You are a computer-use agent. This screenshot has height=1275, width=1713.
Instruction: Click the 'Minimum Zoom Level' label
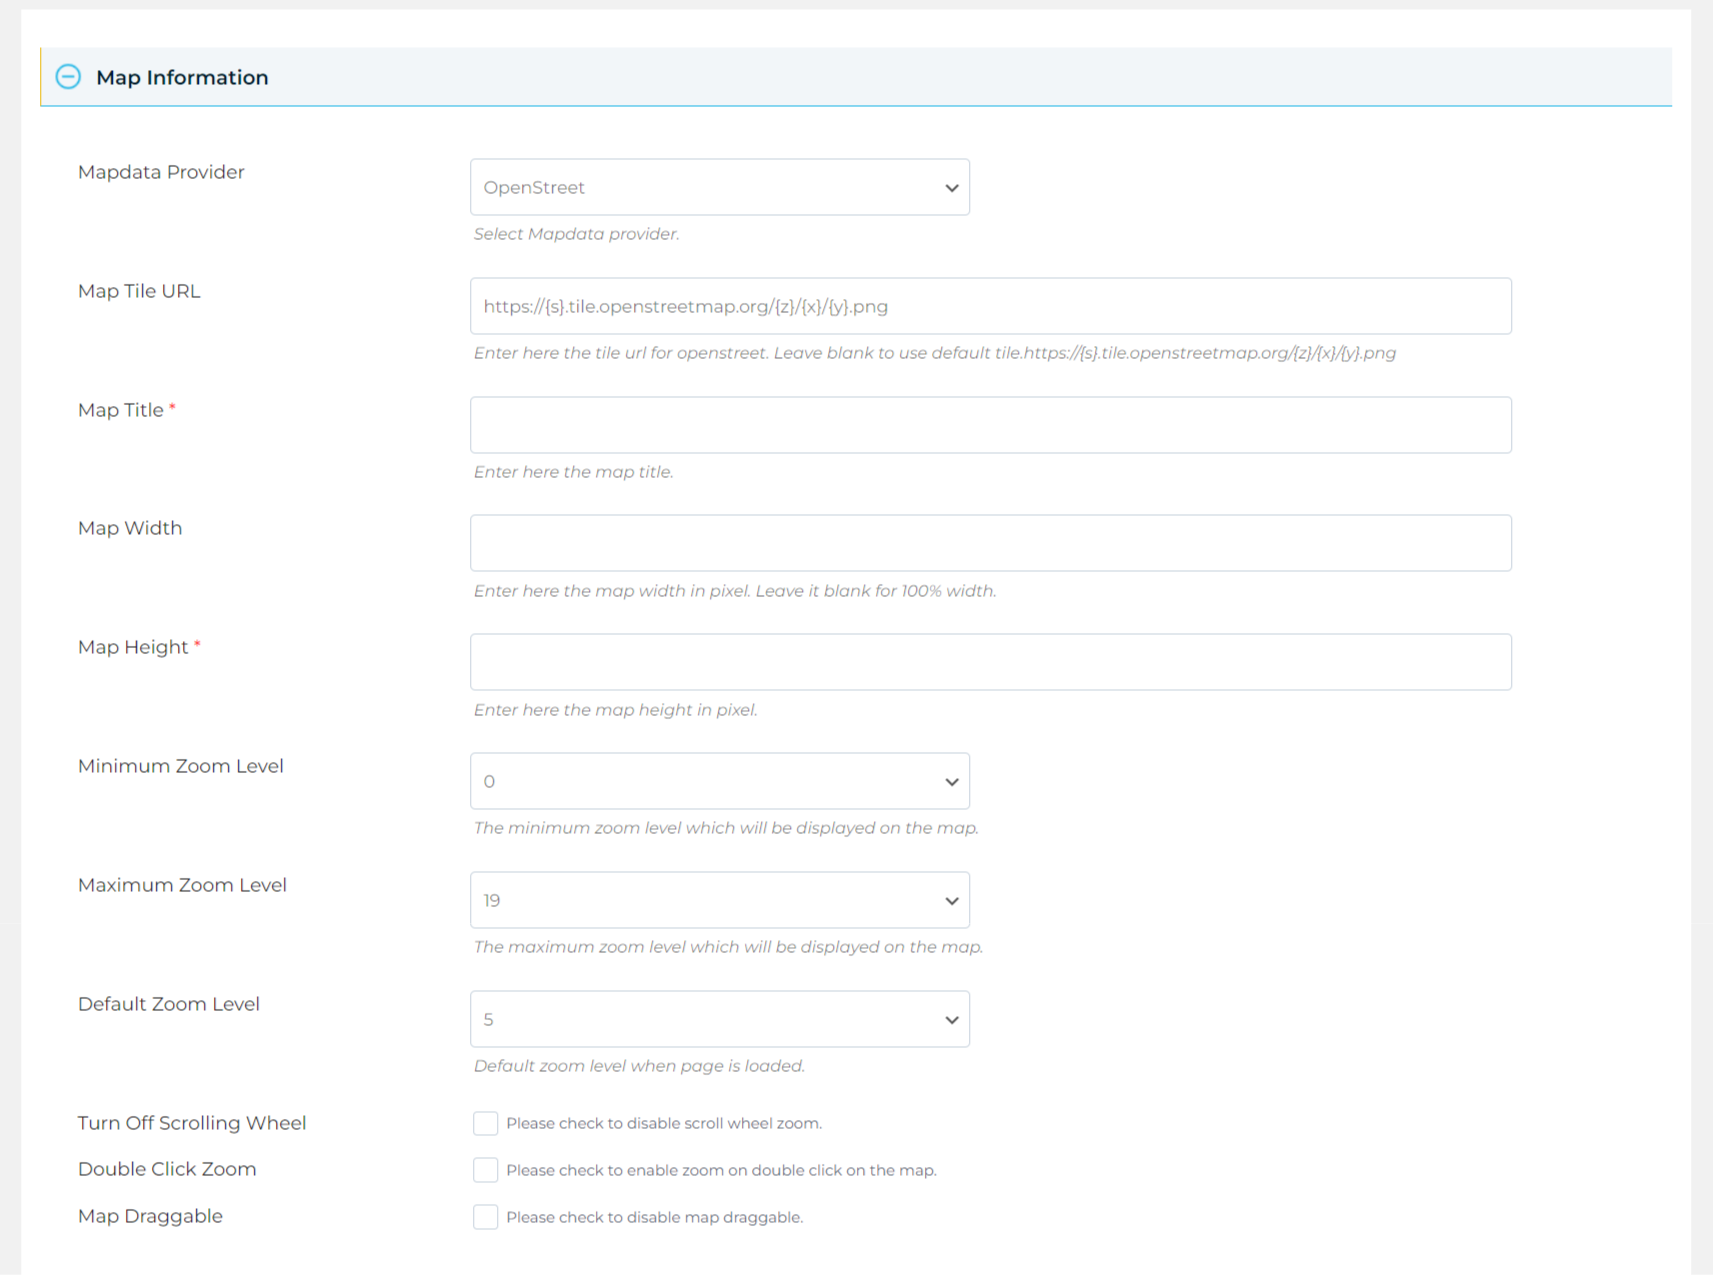tap(181, 766)
